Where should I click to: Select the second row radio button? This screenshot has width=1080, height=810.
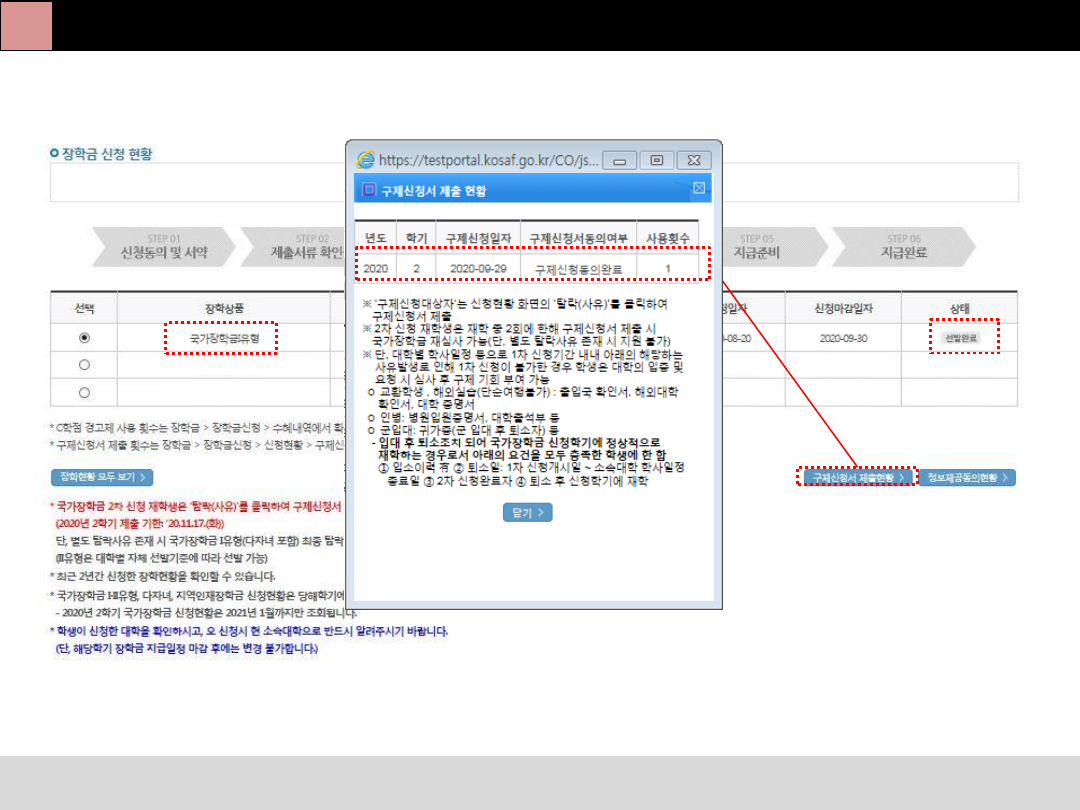point(84,365)
